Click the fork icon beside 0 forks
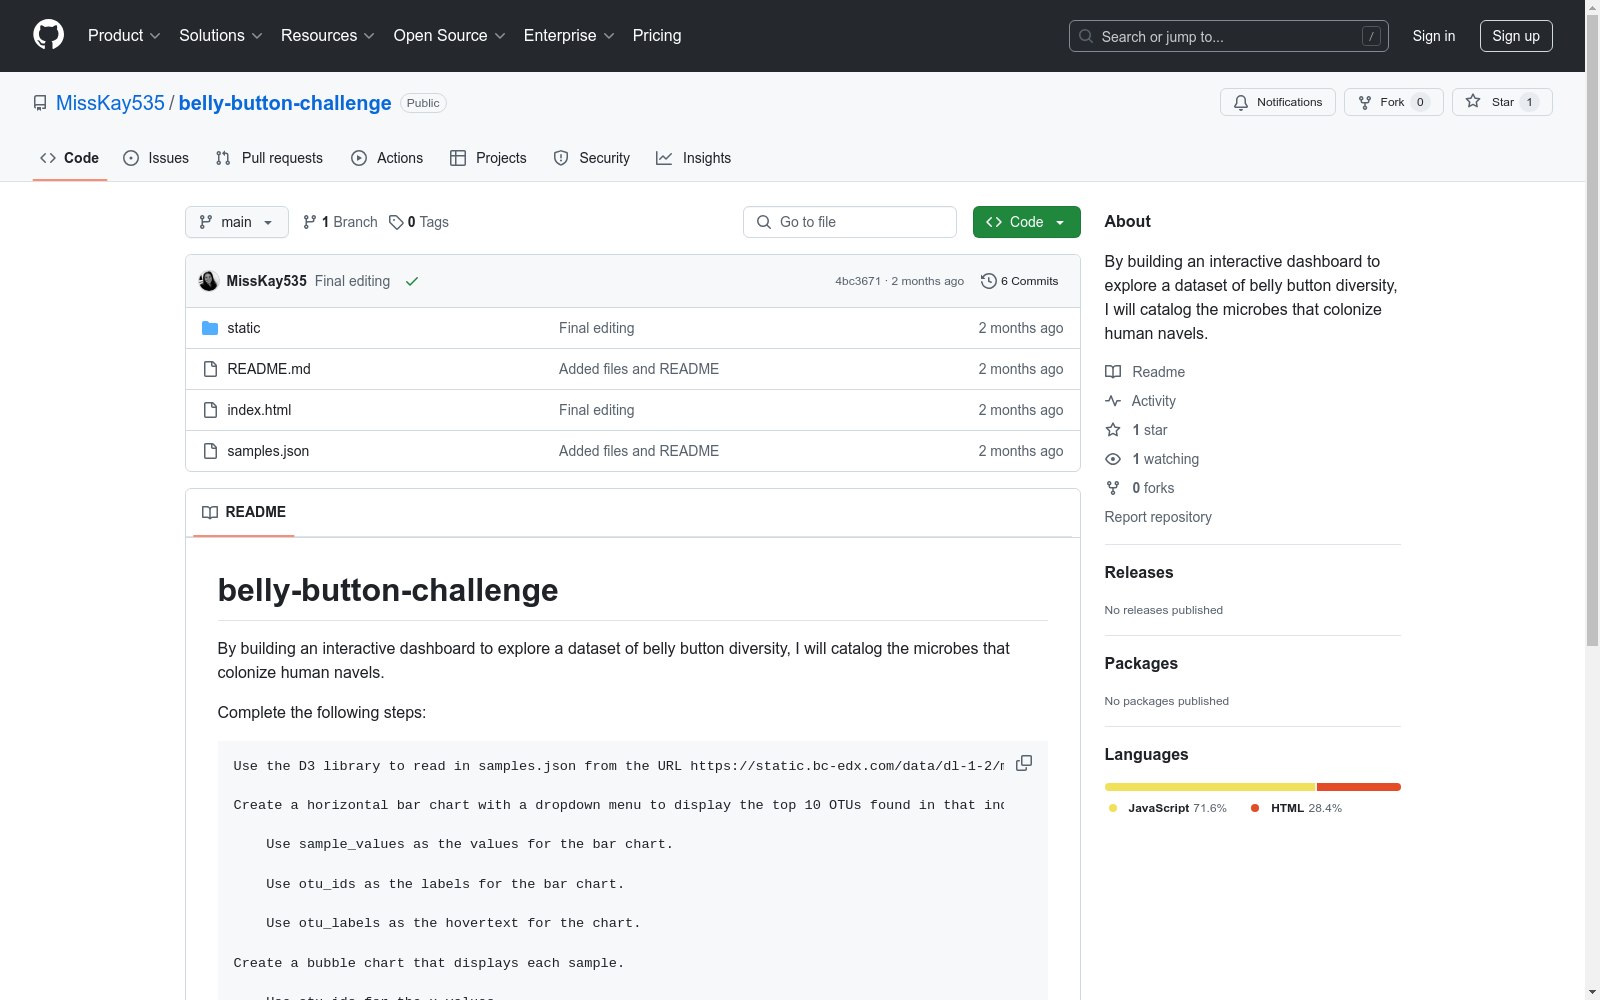Screen dimensions: 1600x1000 (x=1113, y=488)
